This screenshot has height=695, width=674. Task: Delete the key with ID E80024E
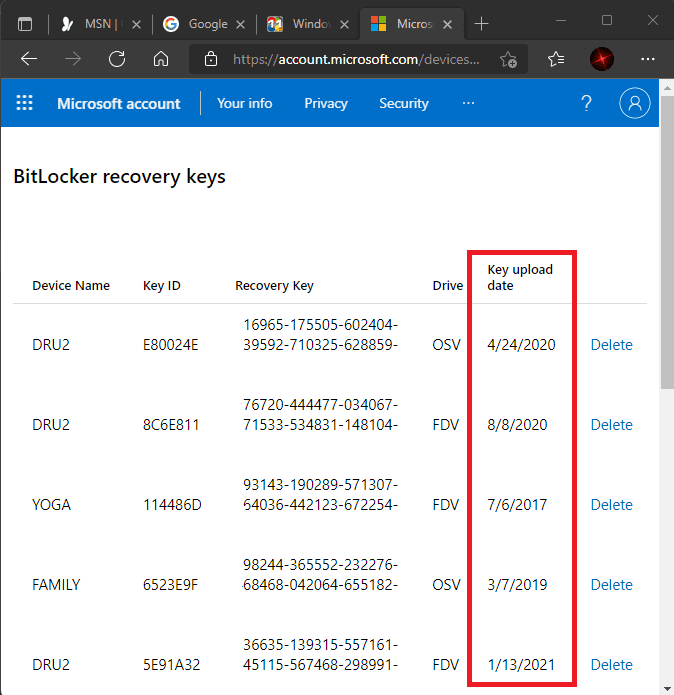612,345
